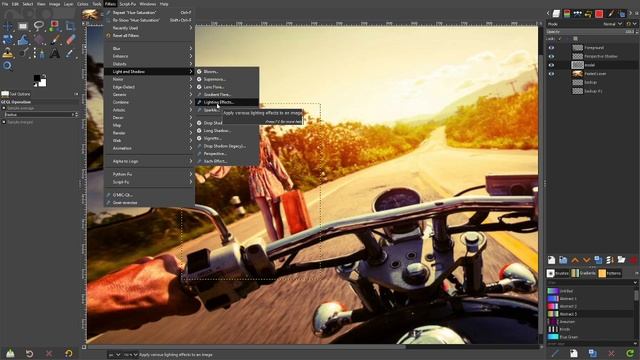640x360 pixels.
Task: Open the unit dropdown in status bar
Action: point(114,355)
